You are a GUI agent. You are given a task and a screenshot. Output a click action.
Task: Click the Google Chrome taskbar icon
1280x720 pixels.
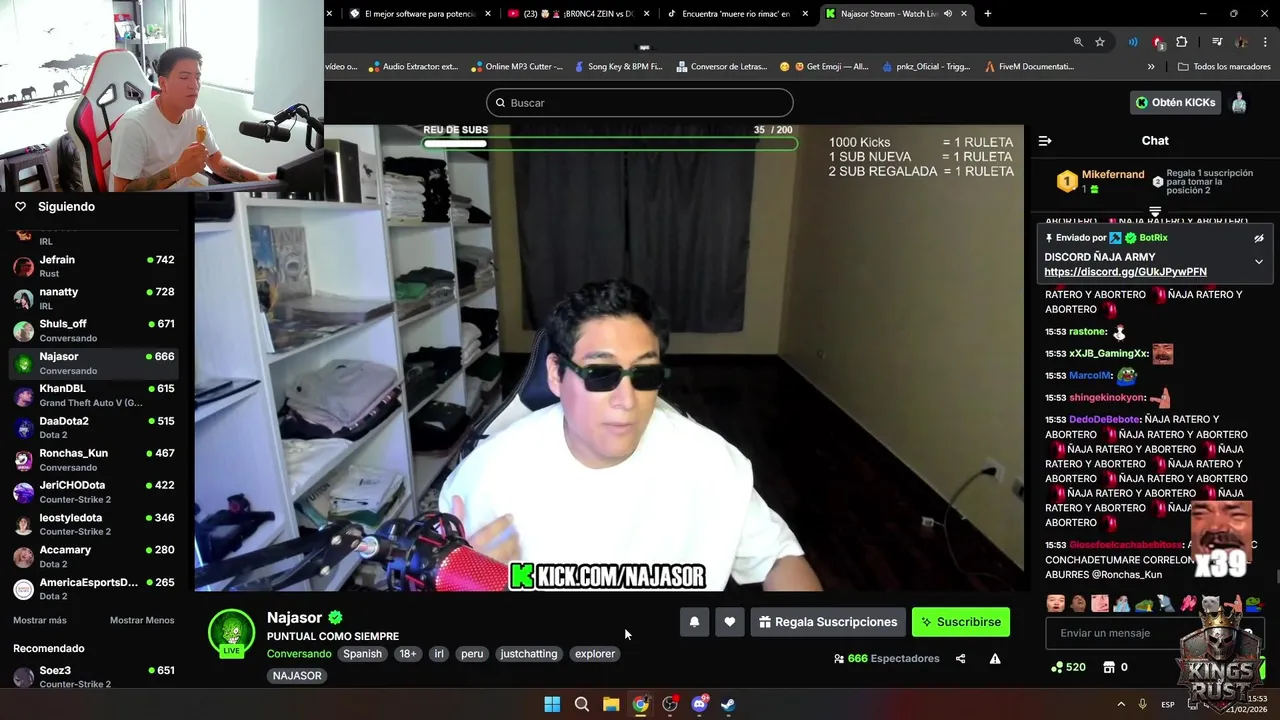click(641, 704)
